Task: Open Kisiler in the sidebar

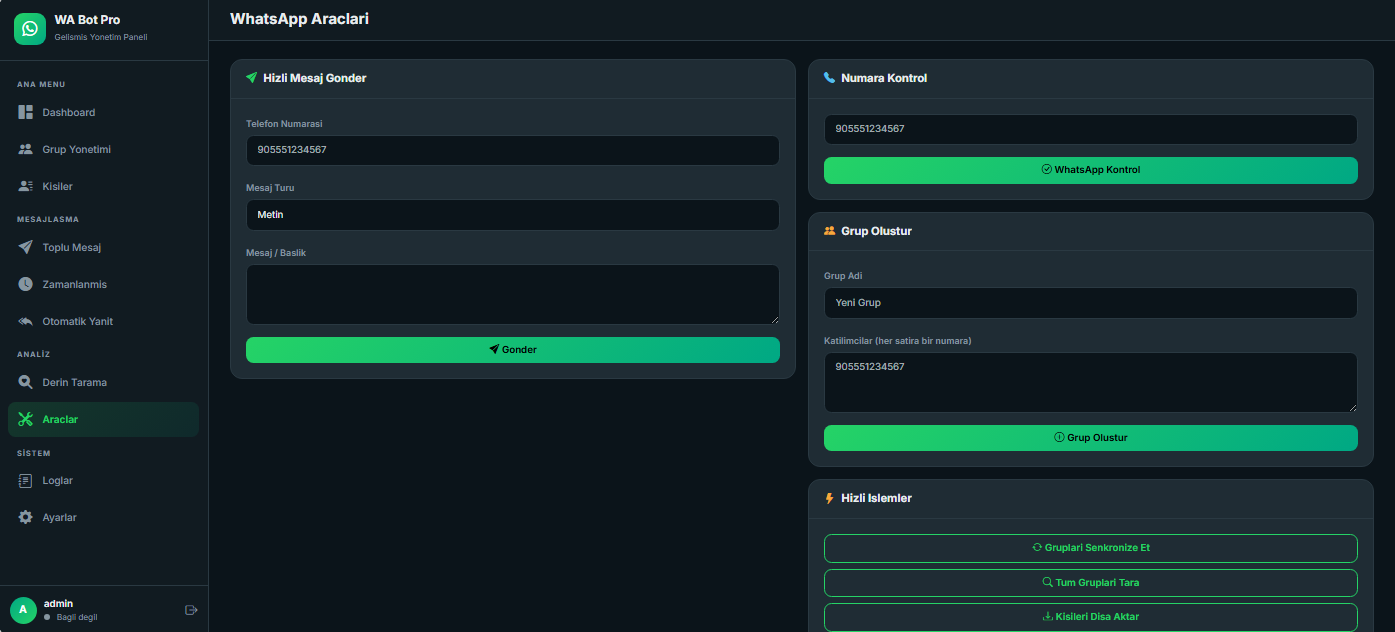Action: (x=57, y=186)
